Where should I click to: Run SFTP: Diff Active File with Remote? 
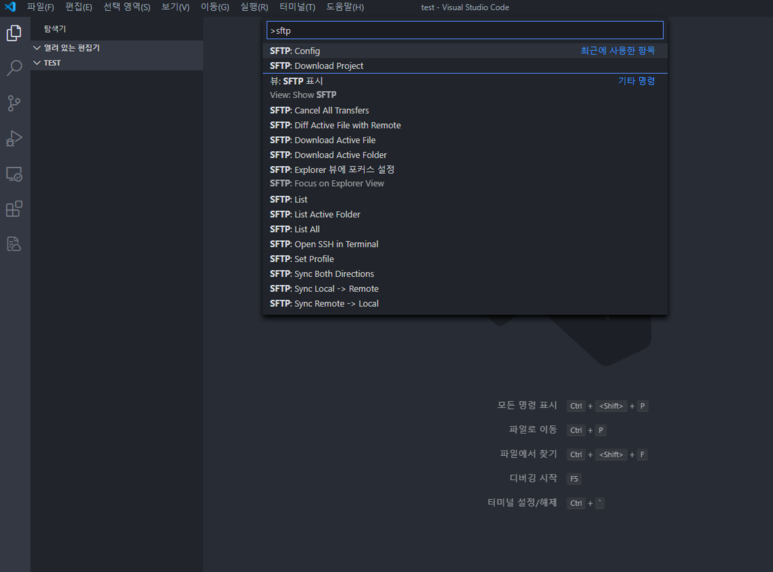[x=465, y=125]
